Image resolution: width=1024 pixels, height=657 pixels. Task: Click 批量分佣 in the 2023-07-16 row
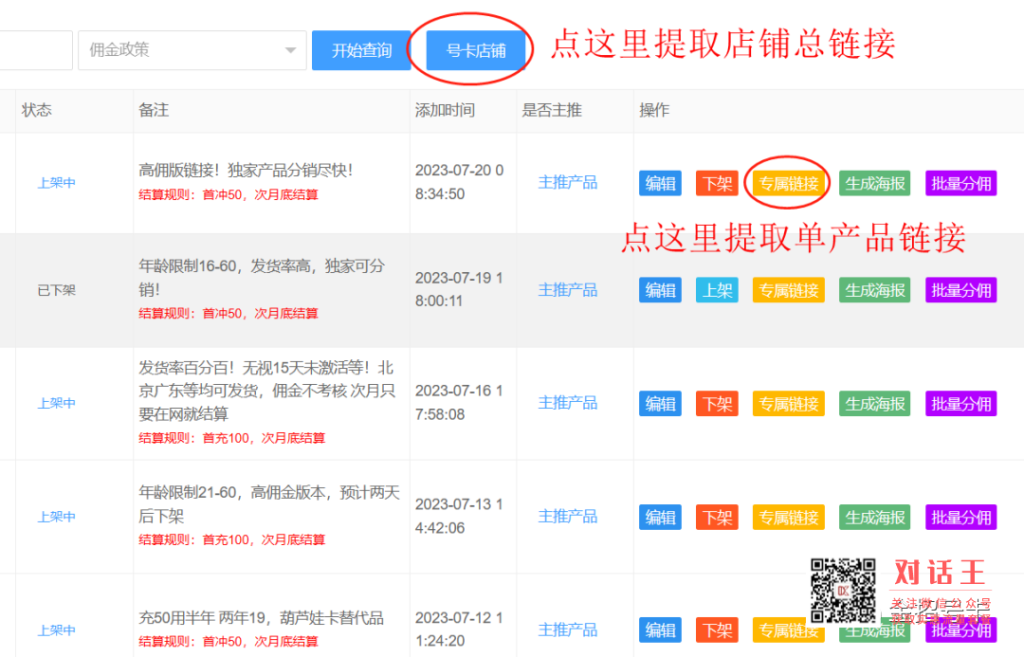(961, 404)
